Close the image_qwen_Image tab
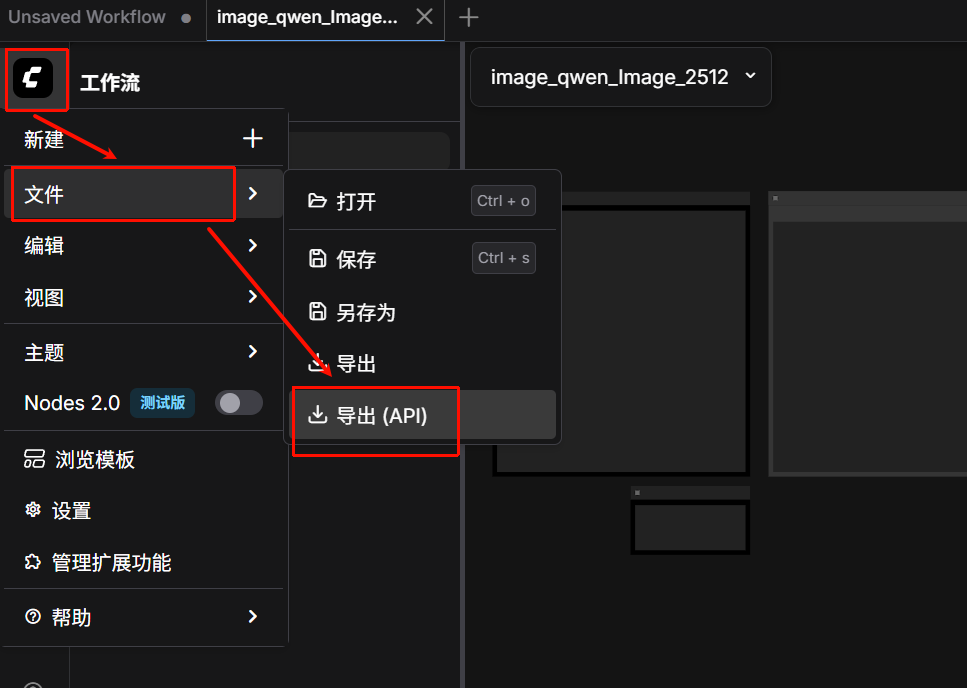This screenshot has height=688, width=967. click(x=424, y=17)
